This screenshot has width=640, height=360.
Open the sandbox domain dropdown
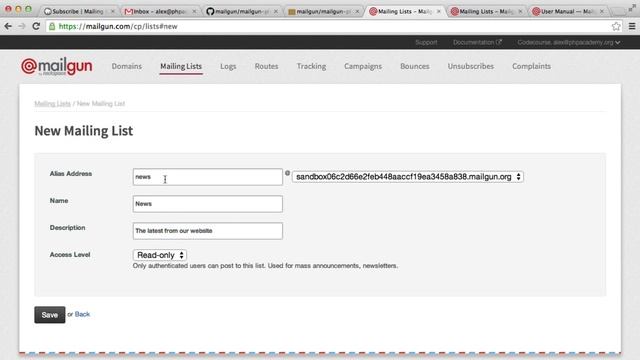tap(408, 177)
